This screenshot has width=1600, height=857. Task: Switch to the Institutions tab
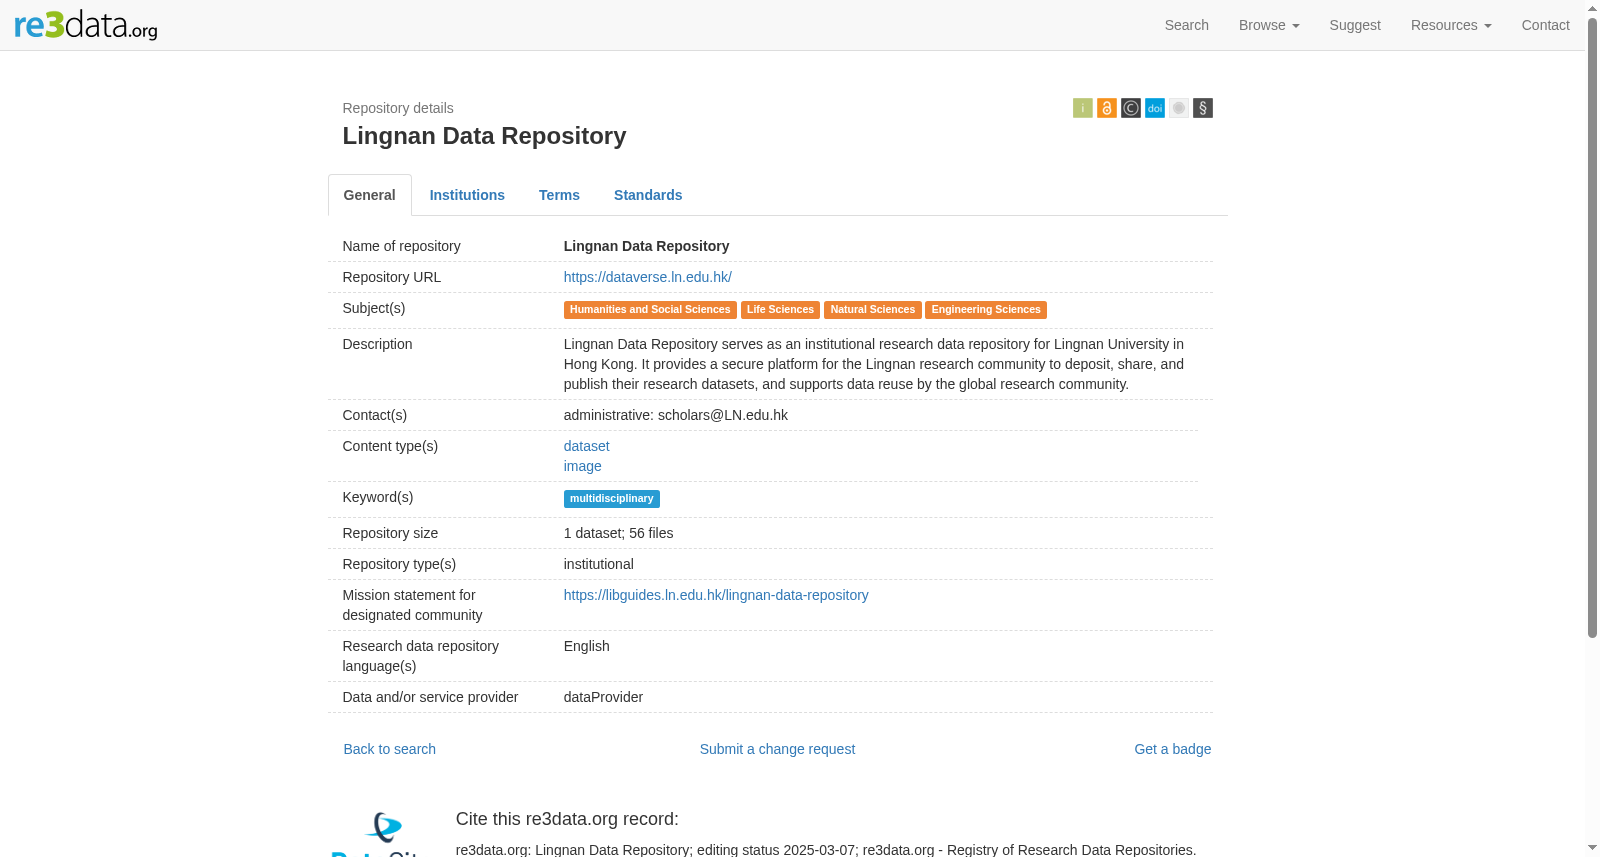467,195
